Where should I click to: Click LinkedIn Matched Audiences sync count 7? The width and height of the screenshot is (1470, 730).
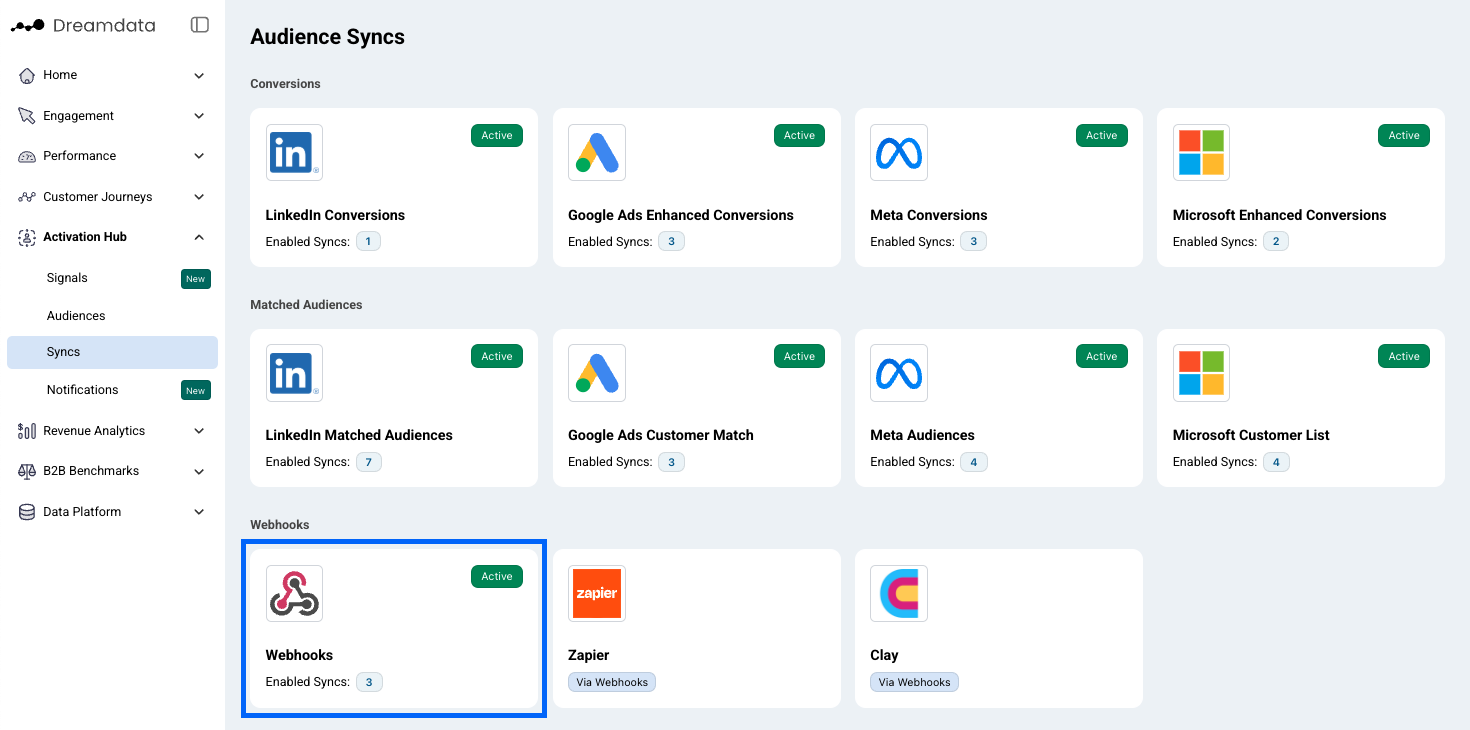[x=369, y=462]
